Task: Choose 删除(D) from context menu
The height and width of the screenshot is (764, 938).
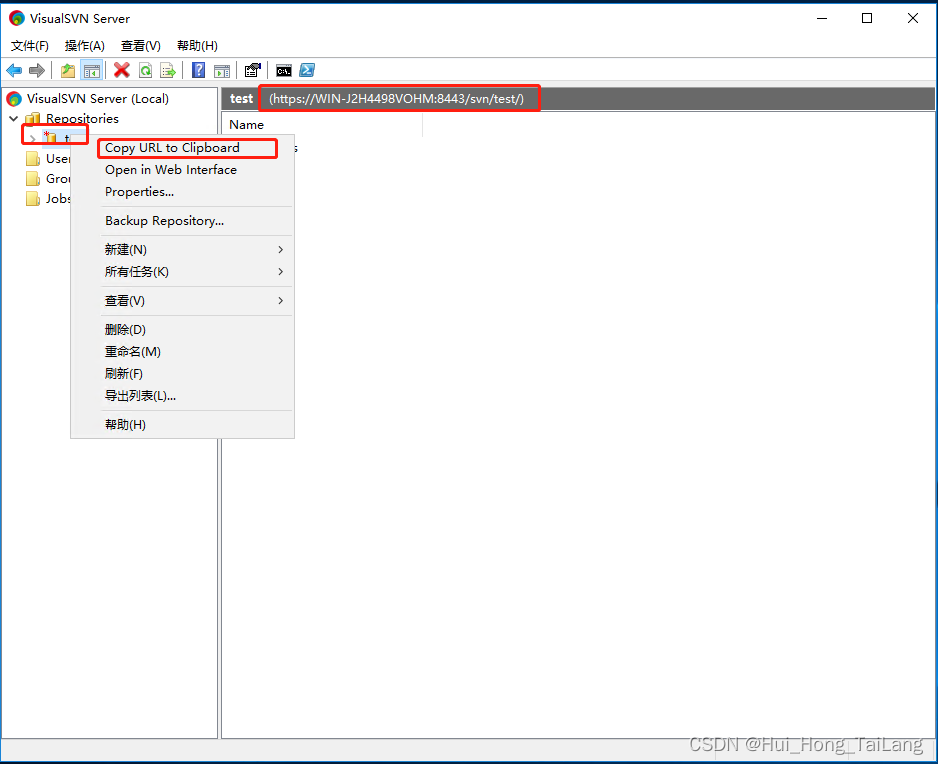Action: (x=182, y=330)
